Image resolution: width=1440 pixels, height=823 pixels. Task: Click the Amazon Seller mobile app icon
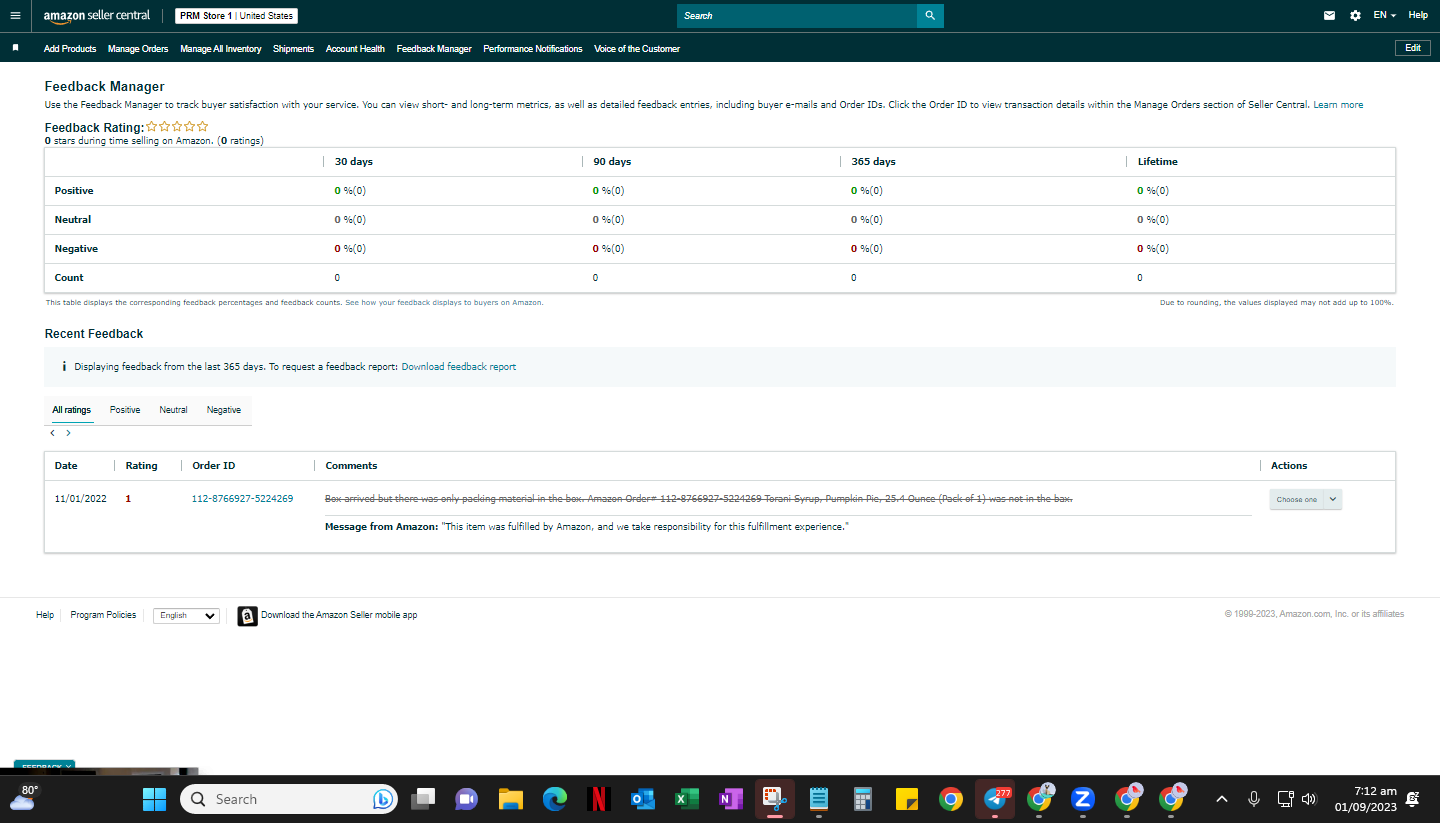[247, 616]
